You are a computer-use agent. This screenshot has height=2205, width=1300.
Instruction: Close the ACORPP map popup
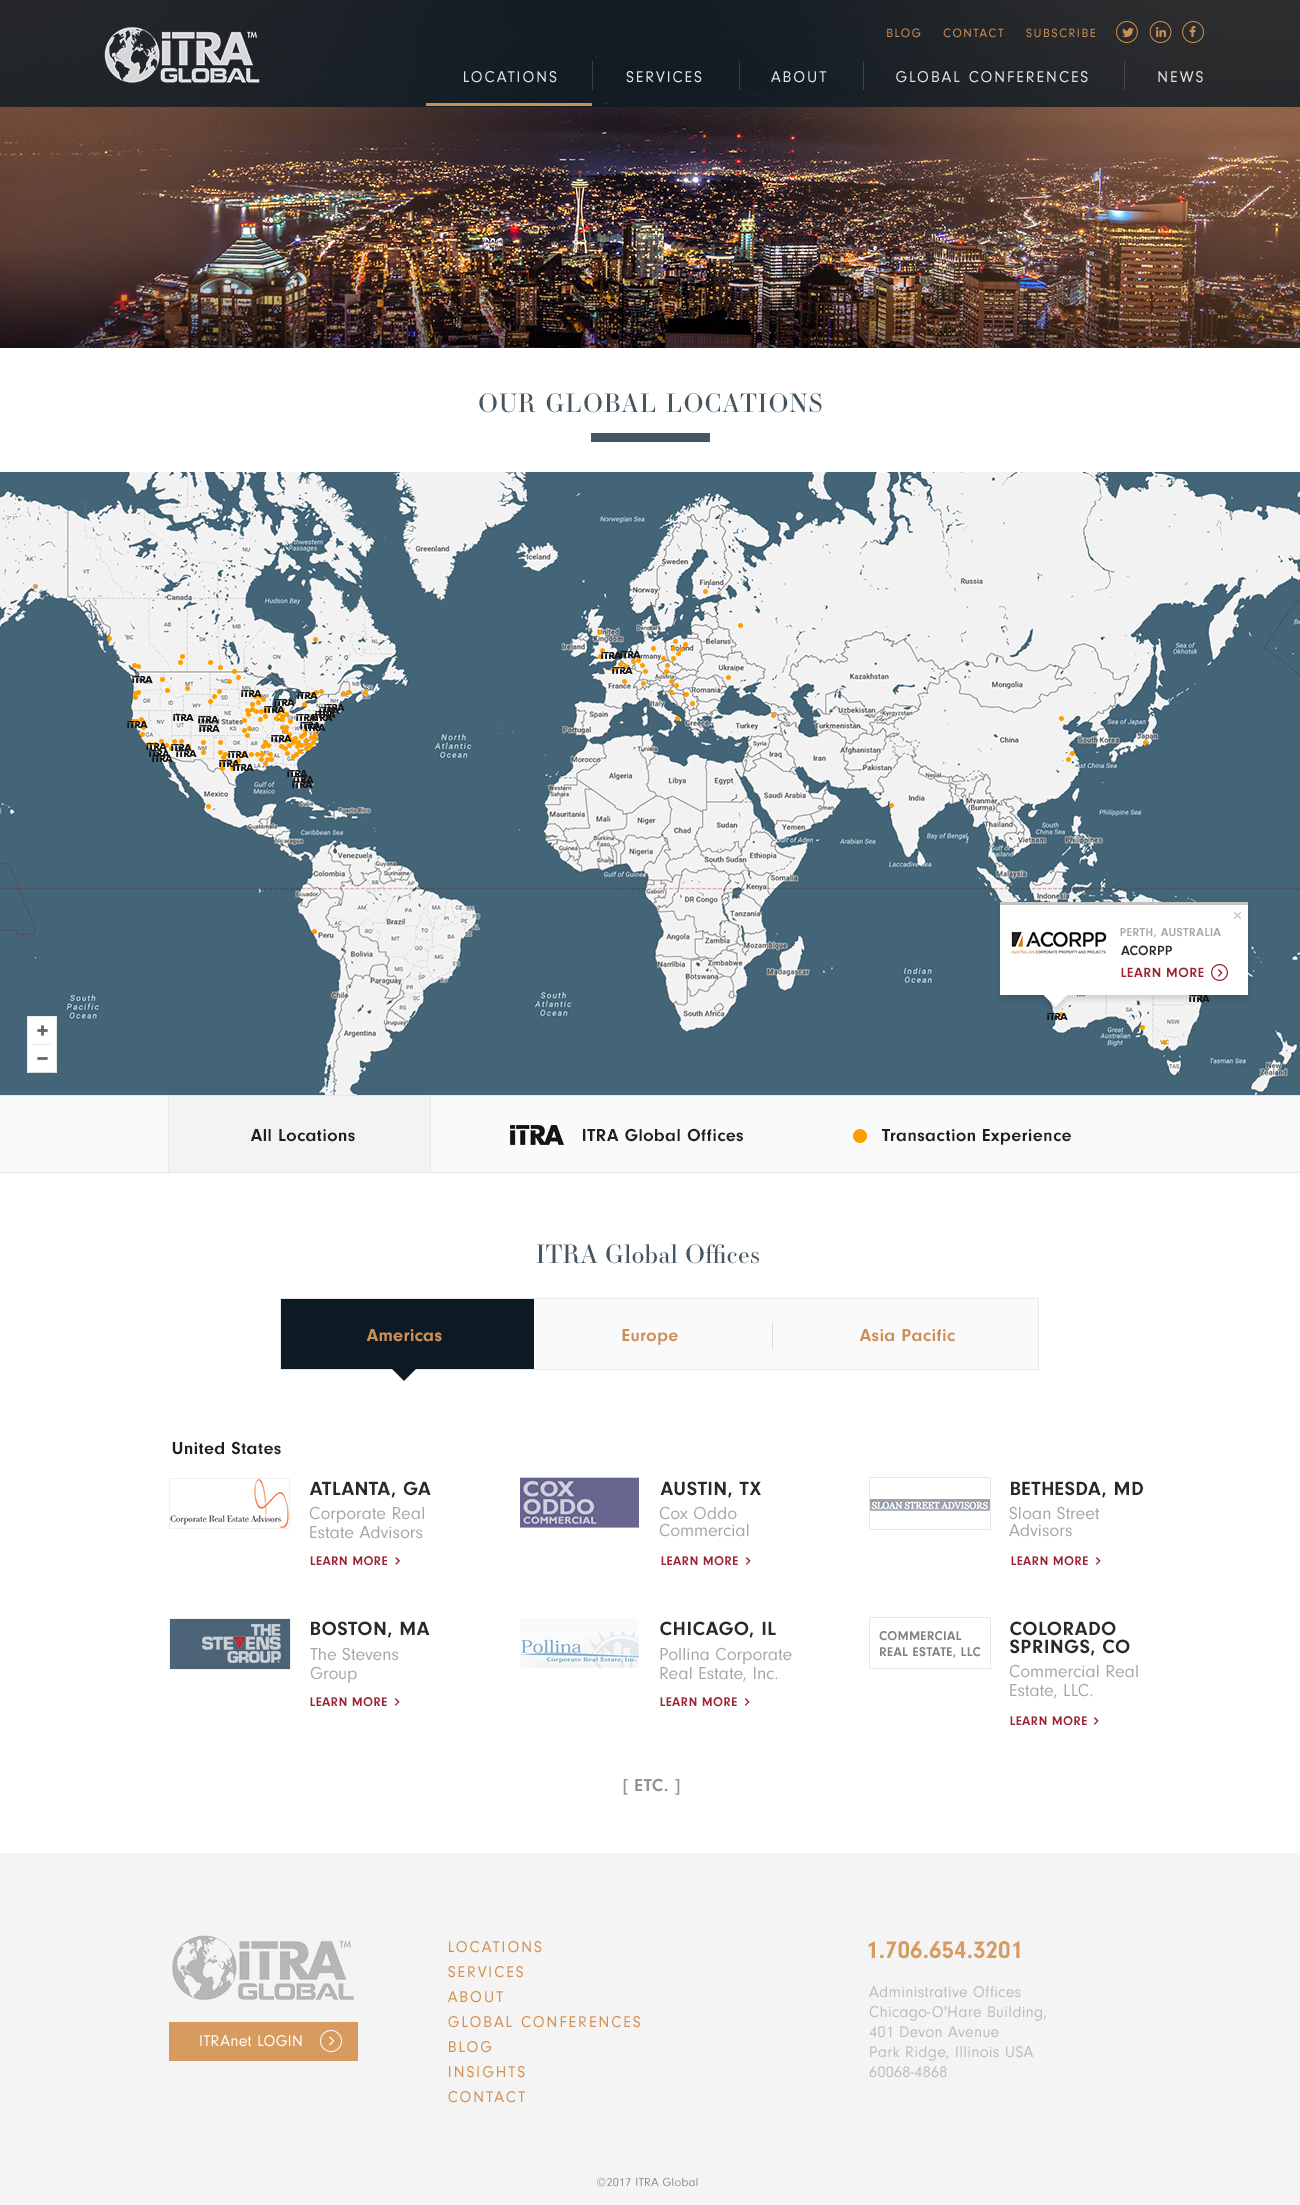(x=1237, y=915)
